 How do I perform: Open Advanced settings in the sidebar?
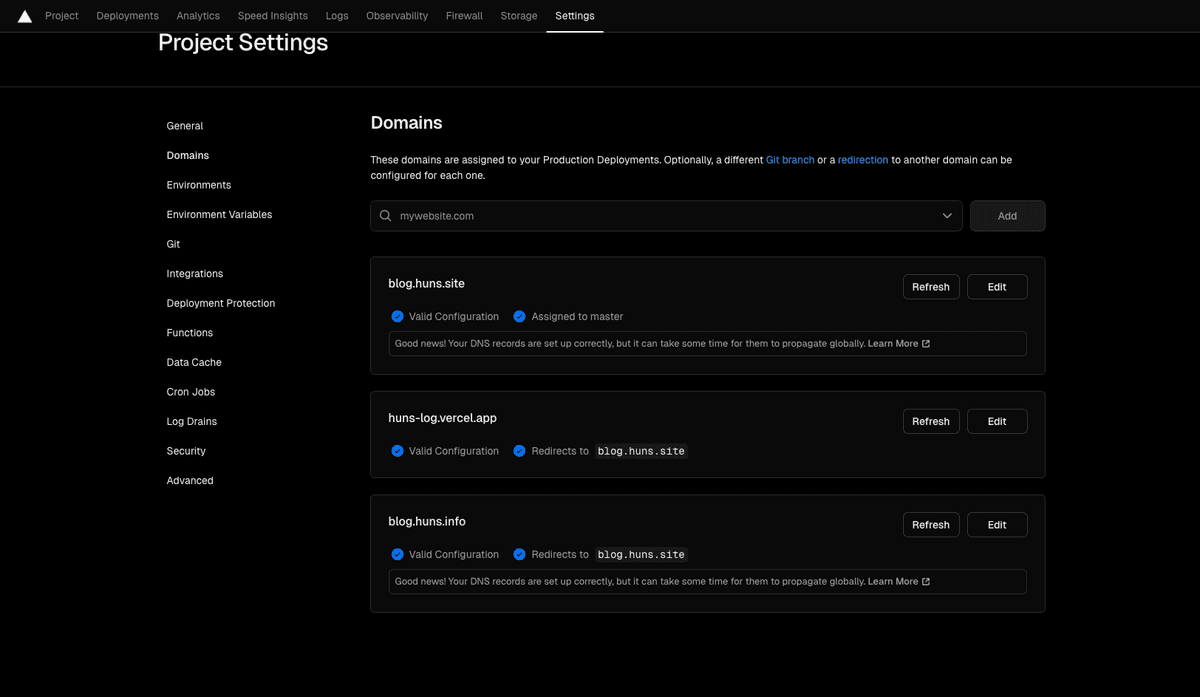(190, 481)
